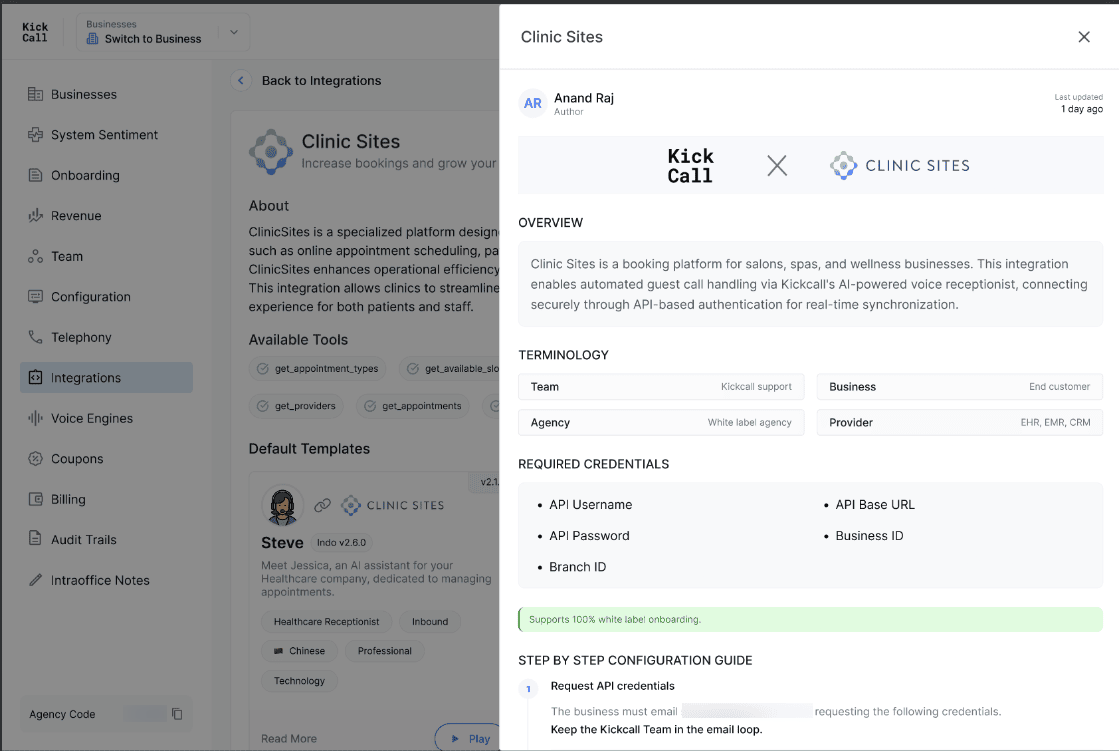Click the Integrations sidebar icon
Image resolution: width=1119 pixels, height=751 pixels.
point(35,378)
